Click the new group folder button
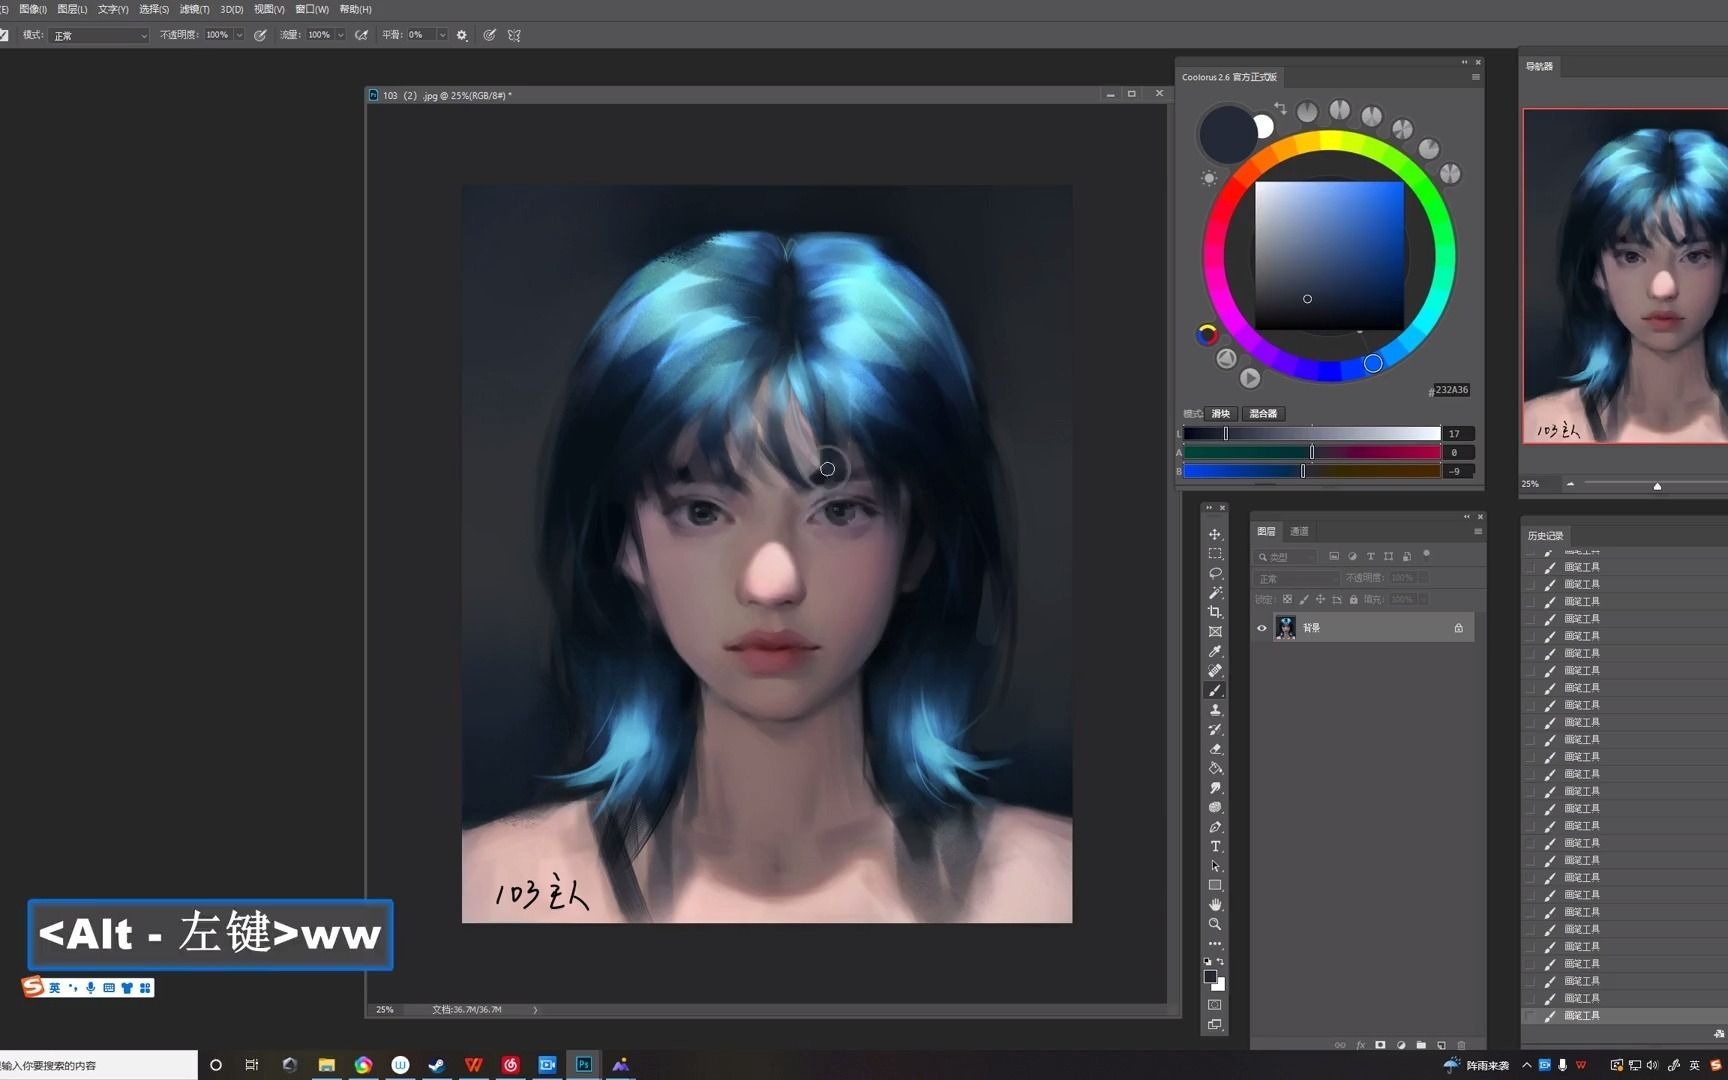1728x1080 pixels. [1421, 1045]
